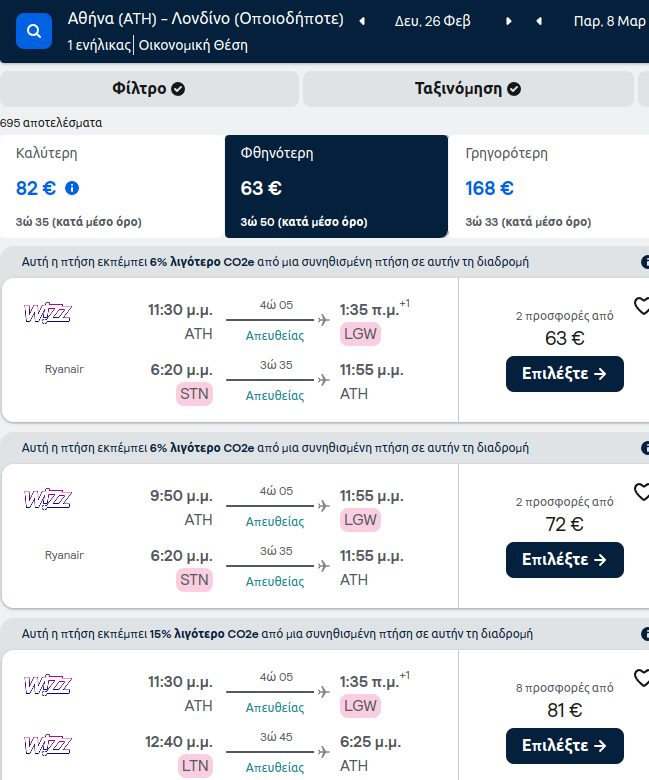
Task: Select the Καλύτερη sorting tab
Action: coord(112,187)
